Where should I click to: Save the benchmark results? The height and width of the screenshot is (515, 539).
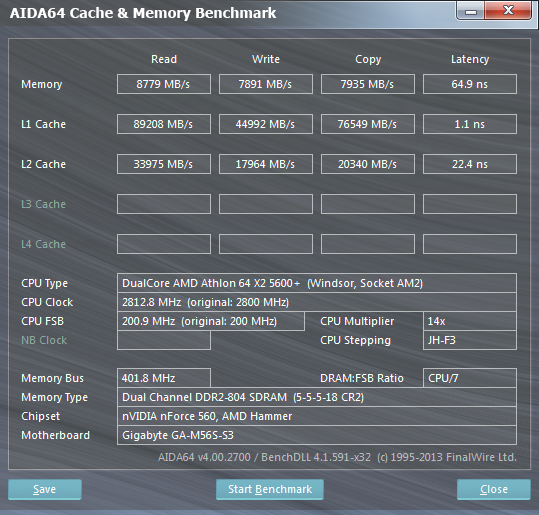click(x=45, y=489)
